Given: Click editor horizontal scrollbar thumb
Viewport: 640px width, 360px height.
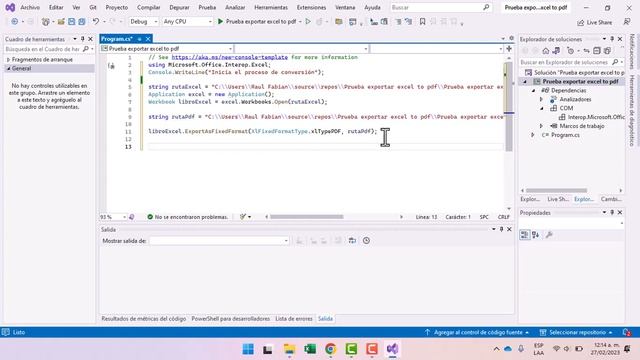Looking at the screenshot, I should (307, 217).
